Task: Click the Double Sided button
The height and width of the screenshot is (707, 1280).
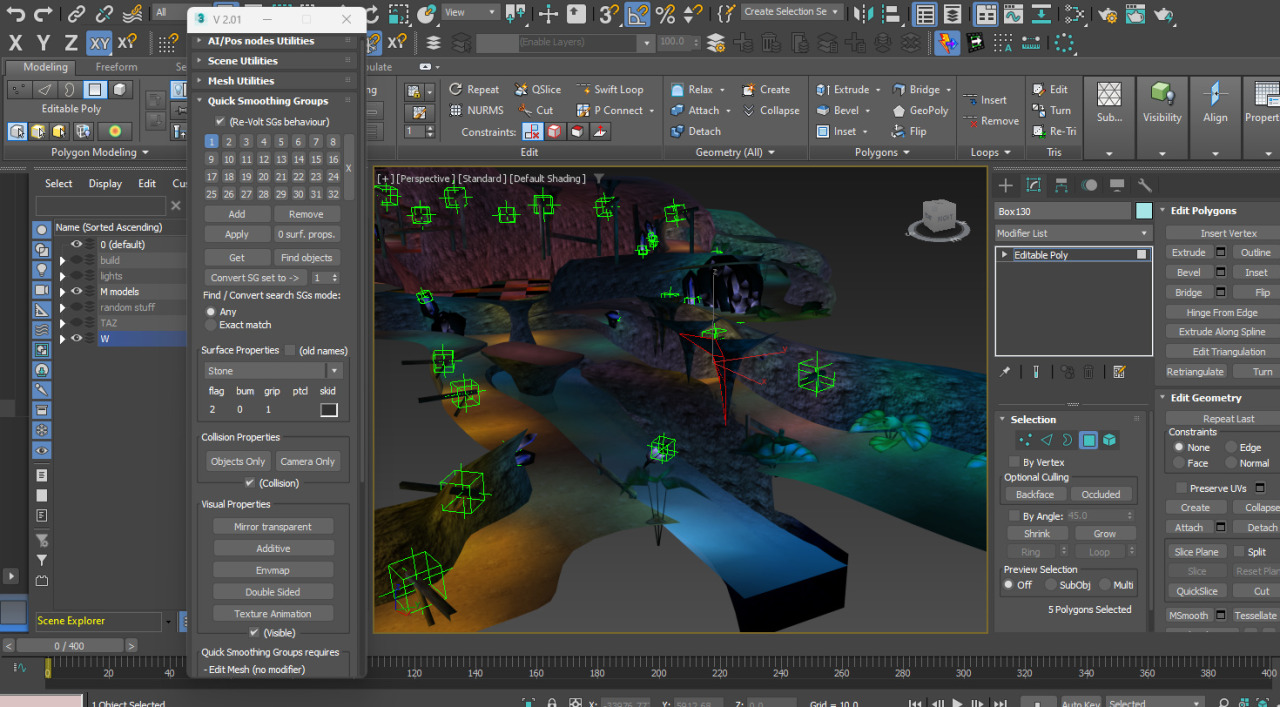Action: pyautogui.click(x=273, y=592)
